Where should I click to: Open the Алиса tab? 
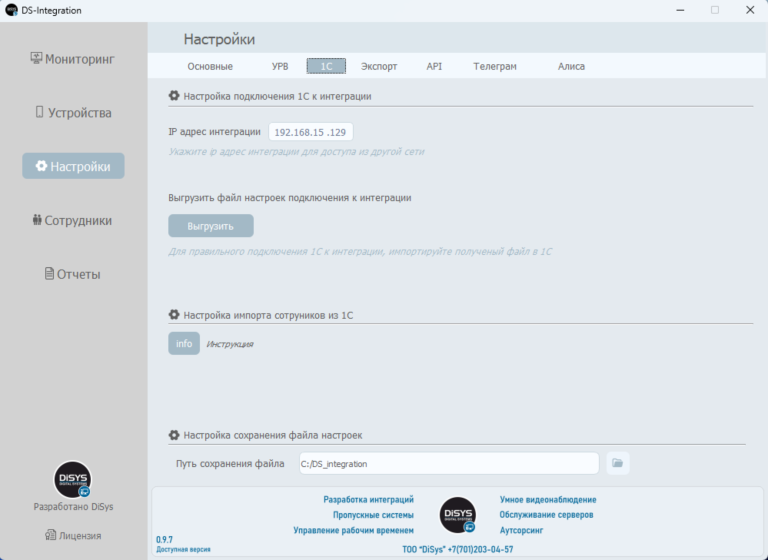click(571, 67)
